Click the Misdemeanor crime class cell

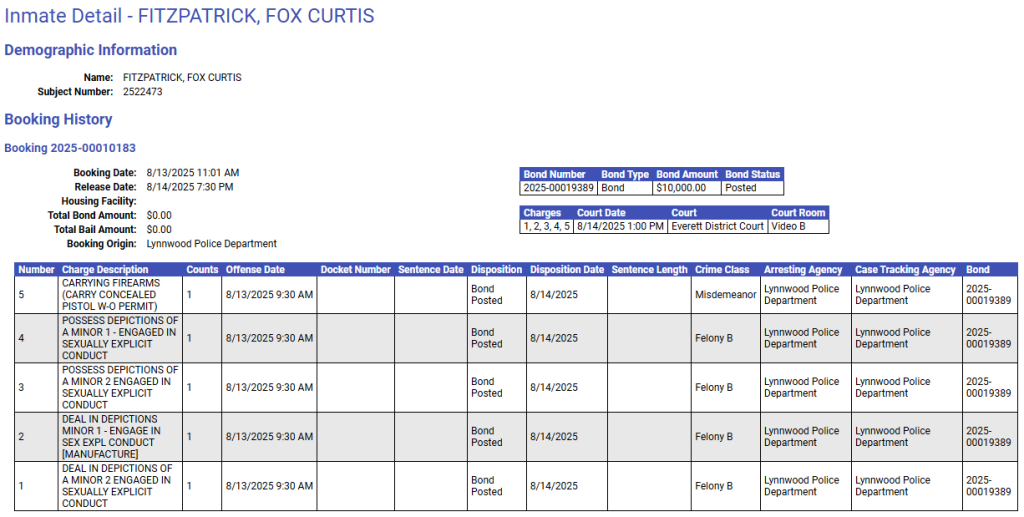pyautogui.click(x=725, y=295)
